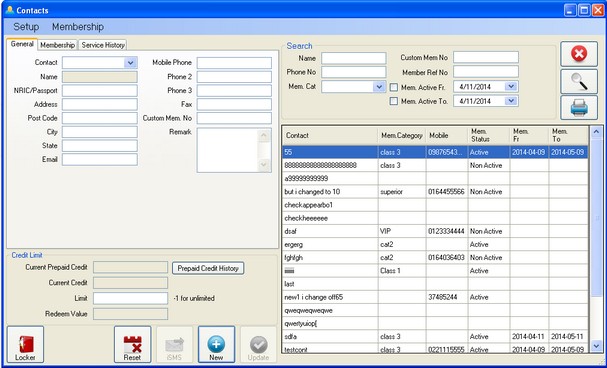Click the iSMS envelope icon
Screen dimensions: 607x368
pyautogui.click(x=174, y=344)
